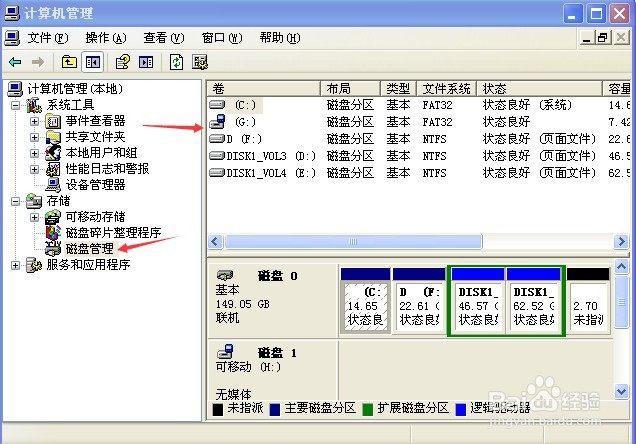
Task: Go back using the green back arrow
Action: coord(15,62)
